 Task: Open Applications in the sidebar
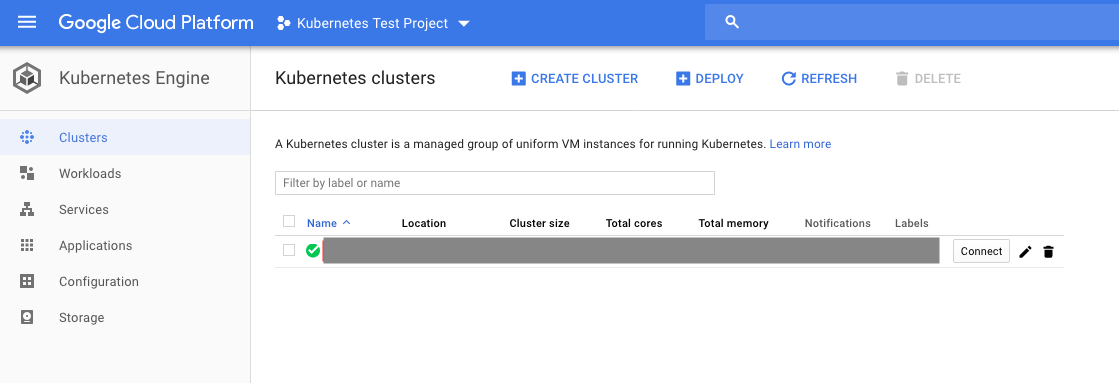coord(125,245)
